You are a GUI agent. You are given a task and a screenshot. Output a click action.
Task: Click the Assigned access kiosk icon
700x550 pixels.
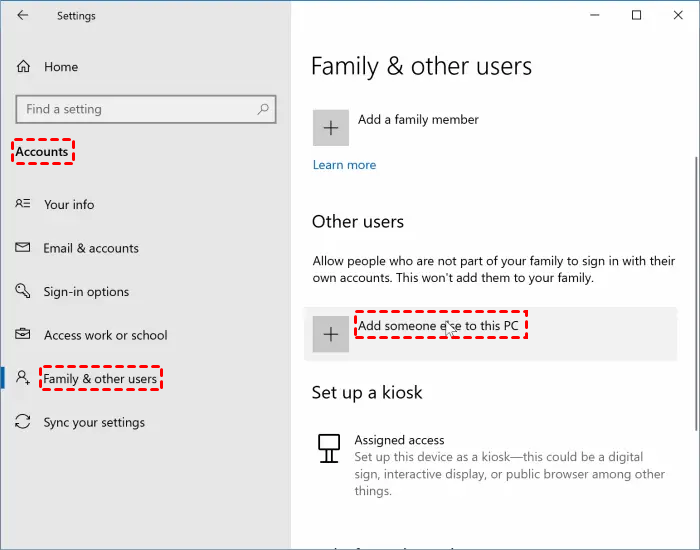(328, 447)
